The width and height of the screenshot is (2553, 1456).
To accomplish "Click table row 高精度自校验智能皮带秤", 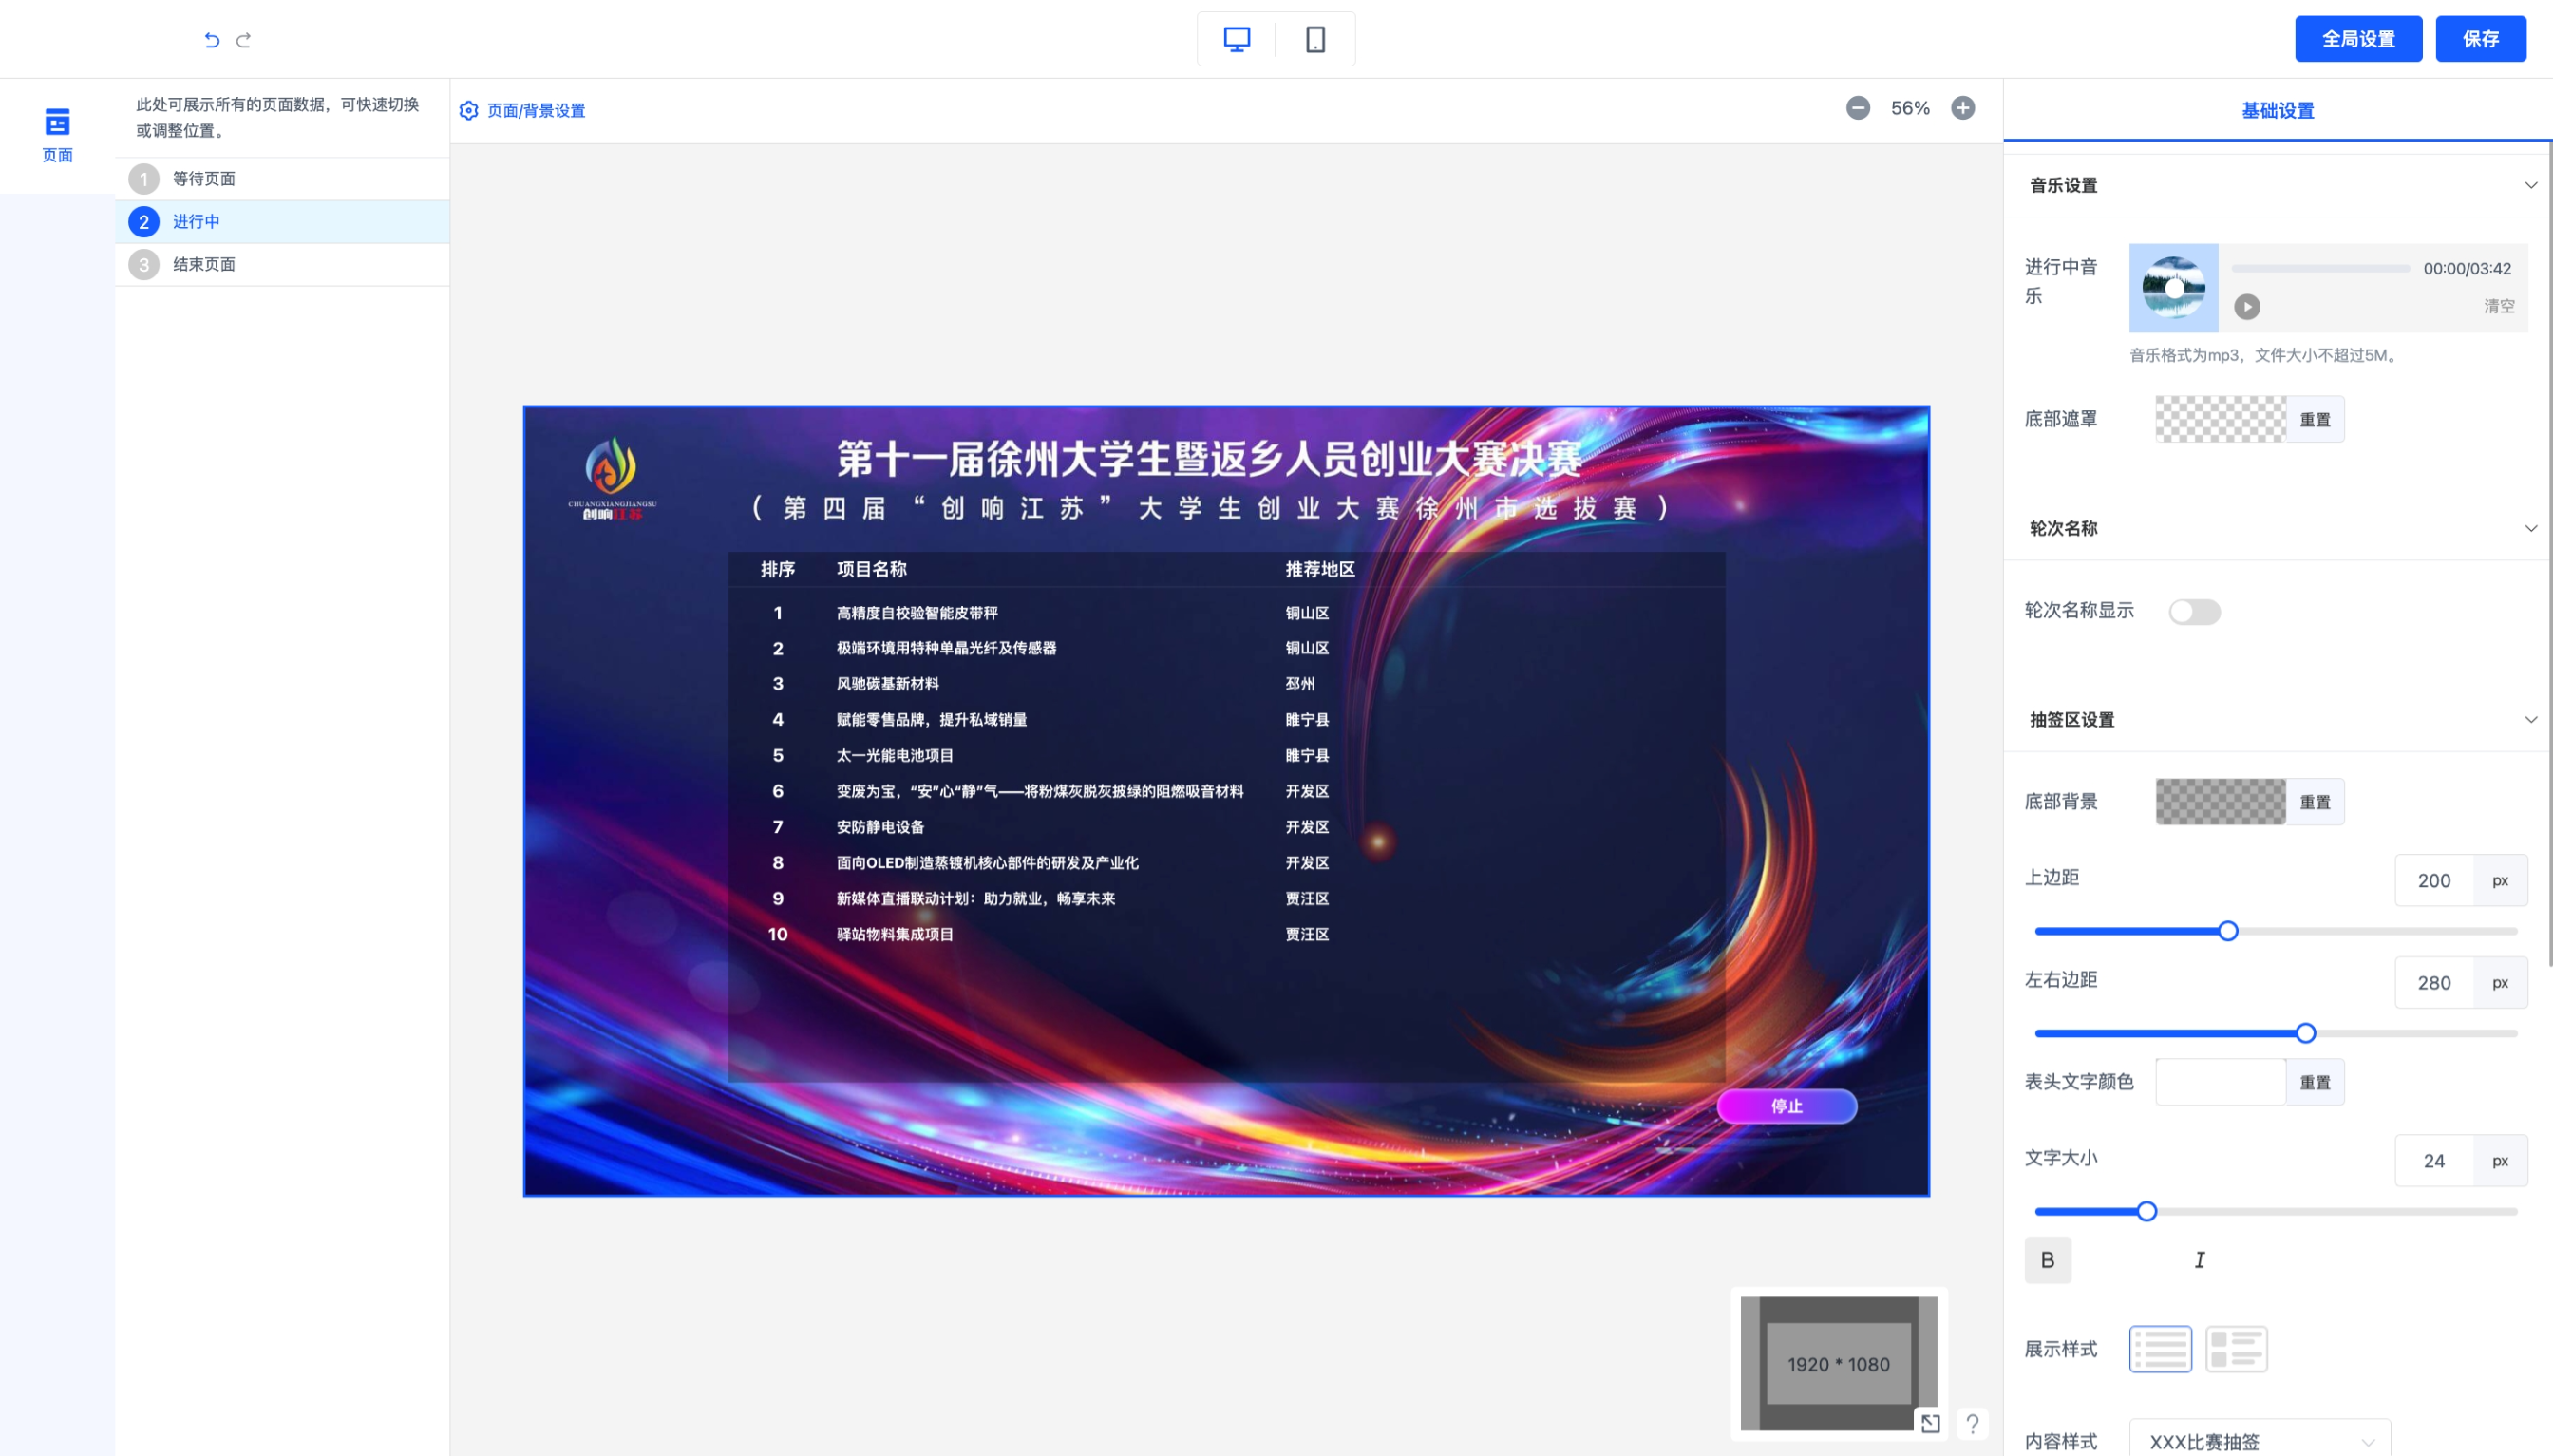I will (1226, 613).
